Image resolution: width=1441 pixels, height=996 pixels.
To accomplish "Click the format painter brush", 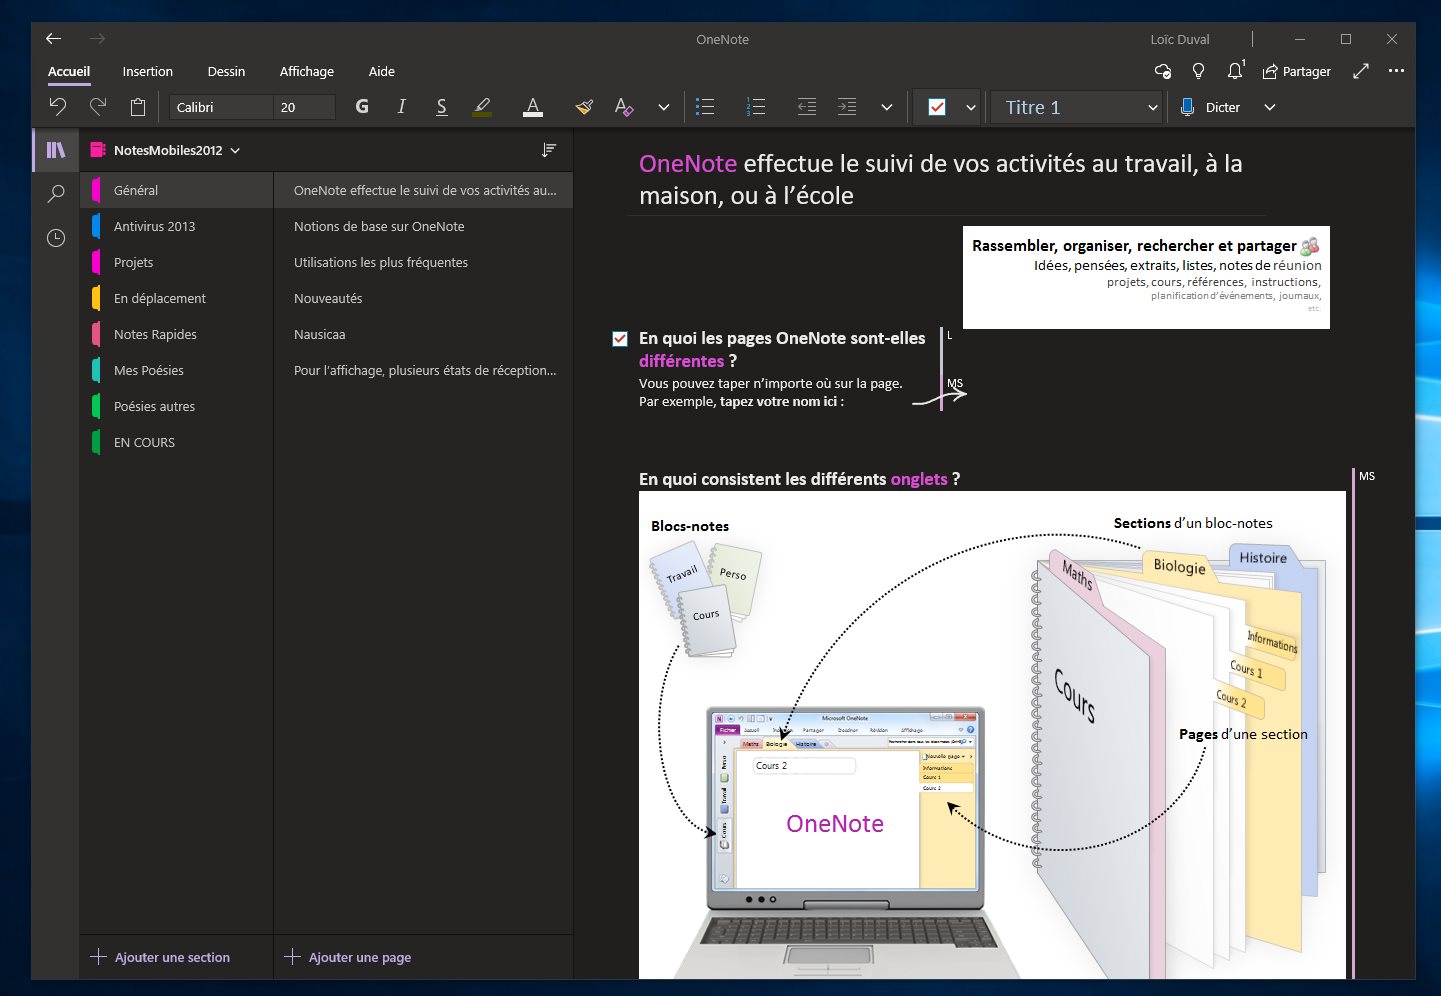I will [585, 107].
